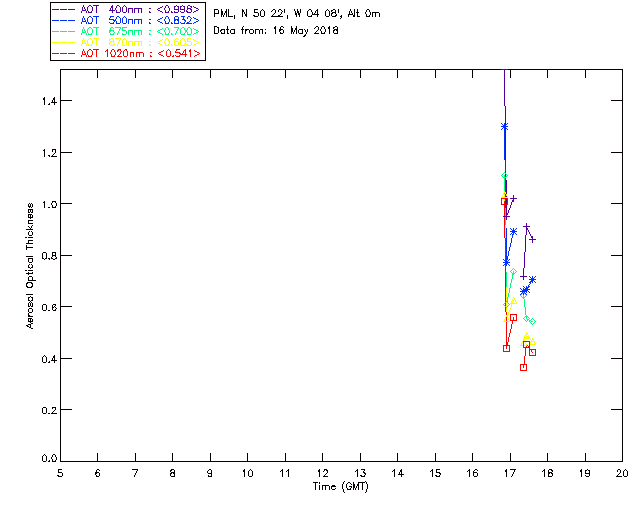Viewport: 640px width, 512px height.
Task: Click the x-axis tick label 10
Action: (247, 473)
